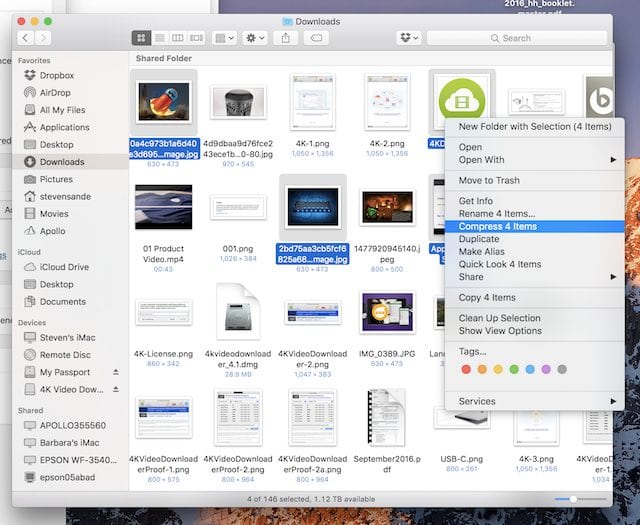Select the 01 Product Video.mp4 thumbnail

pyautogui.click(x=163, y=207)
